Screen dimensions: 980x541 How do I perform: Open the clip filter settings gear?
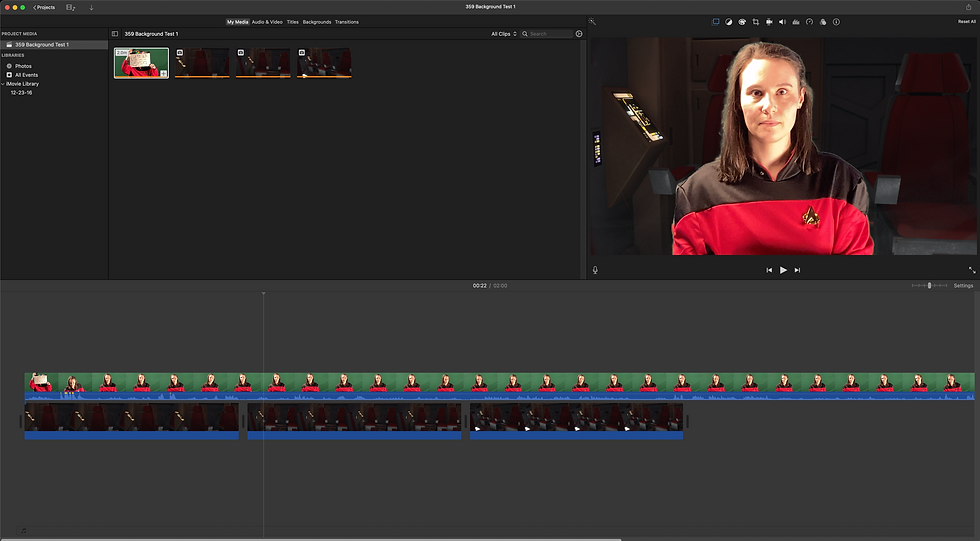click(x=579, y=34)
